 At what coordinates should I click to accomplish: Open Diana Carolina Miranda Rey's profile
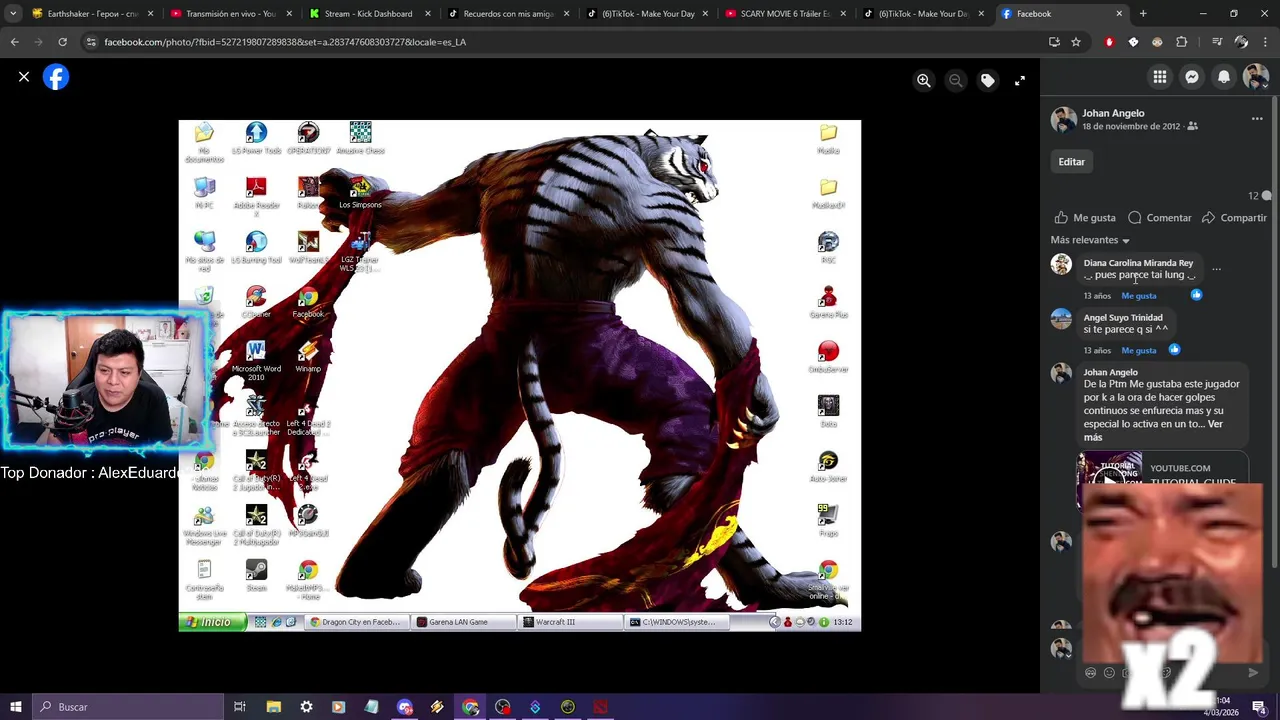pos(1138,263)
